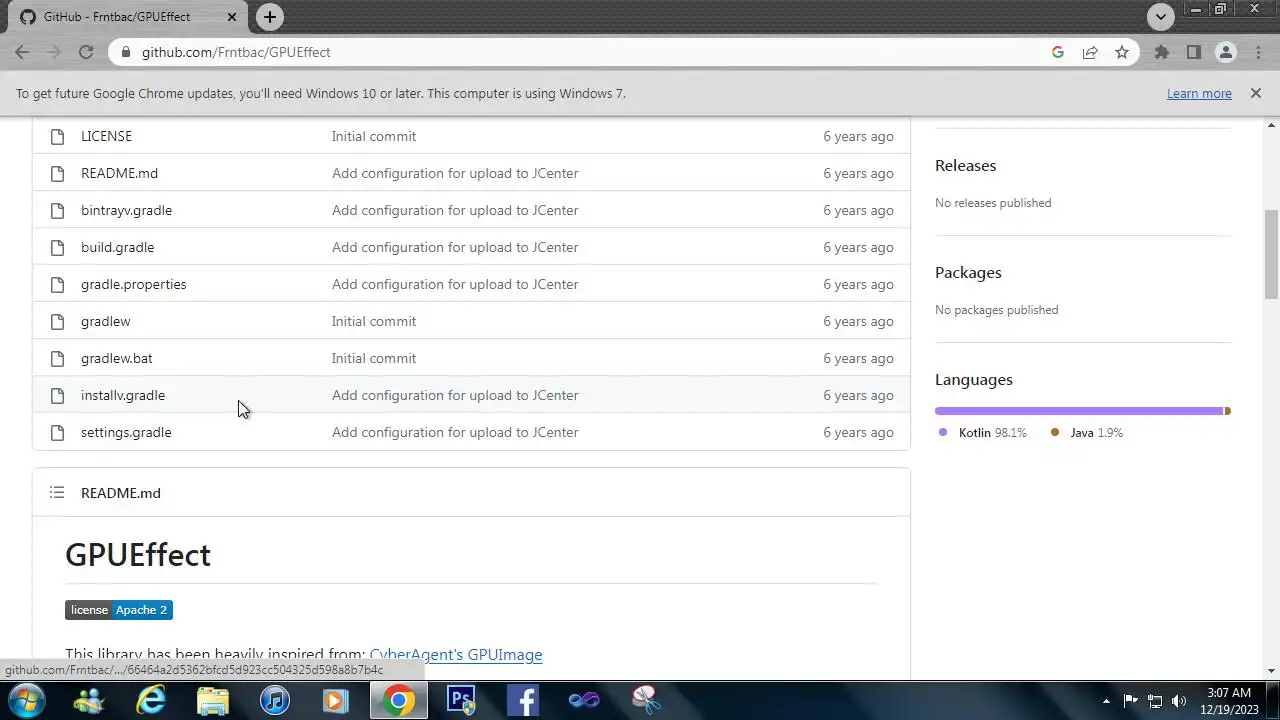Screen dimensions: 1280x720
Task: Click the Java 1.9% language link
Action: point(1087,432)
